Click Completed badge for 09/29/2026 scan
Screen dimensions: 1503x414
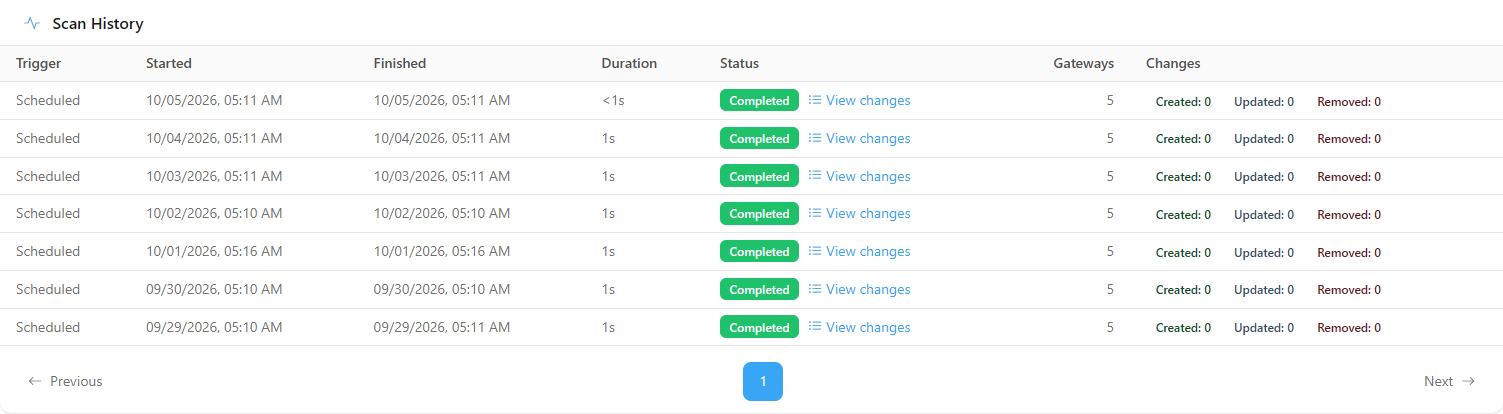click(759, 327)
